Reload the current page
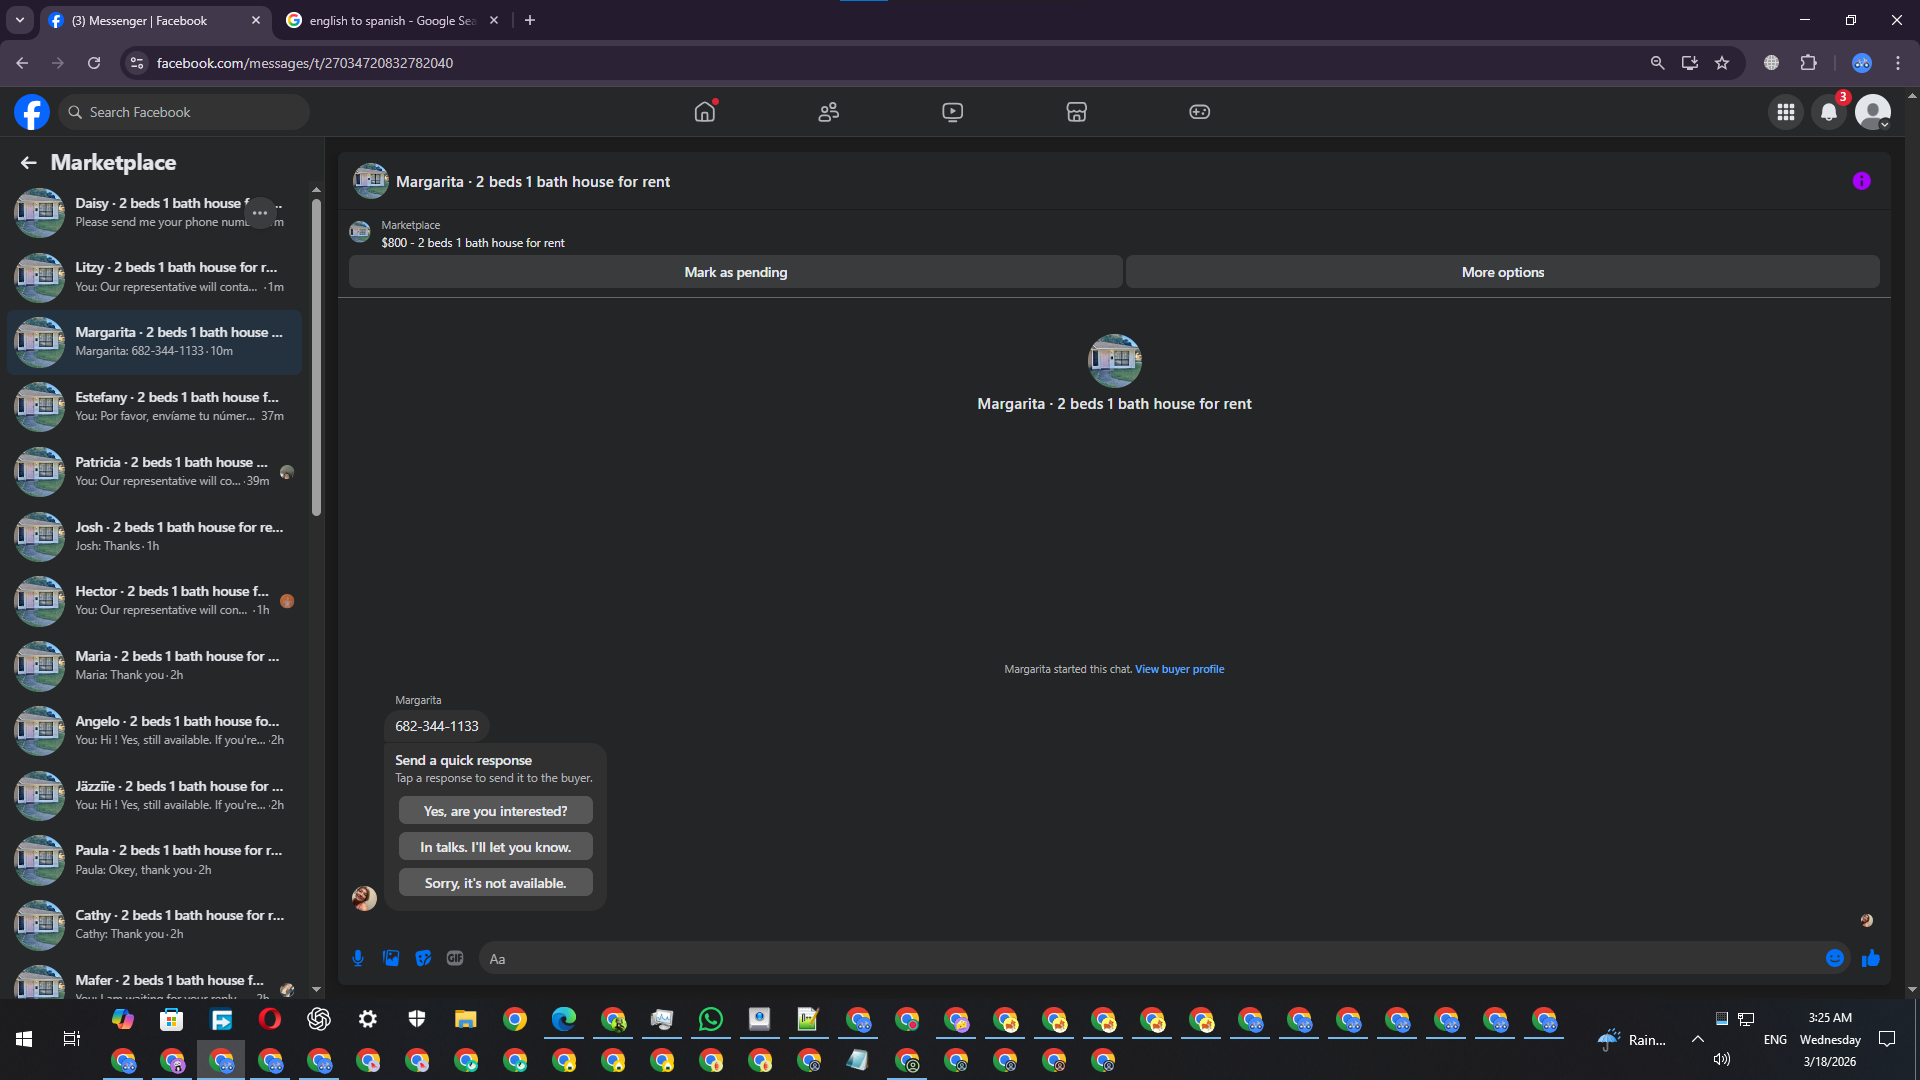Screen dimensions: 1920x1080 [x=94, y=63]
